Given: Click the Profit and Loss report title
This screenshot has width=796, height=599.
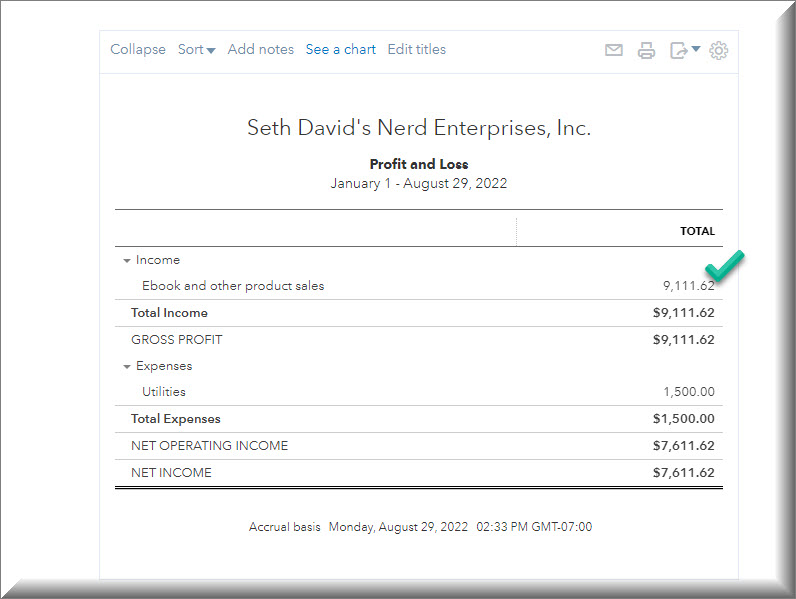Looking at the screenshot, I should [x=419, y=164].
